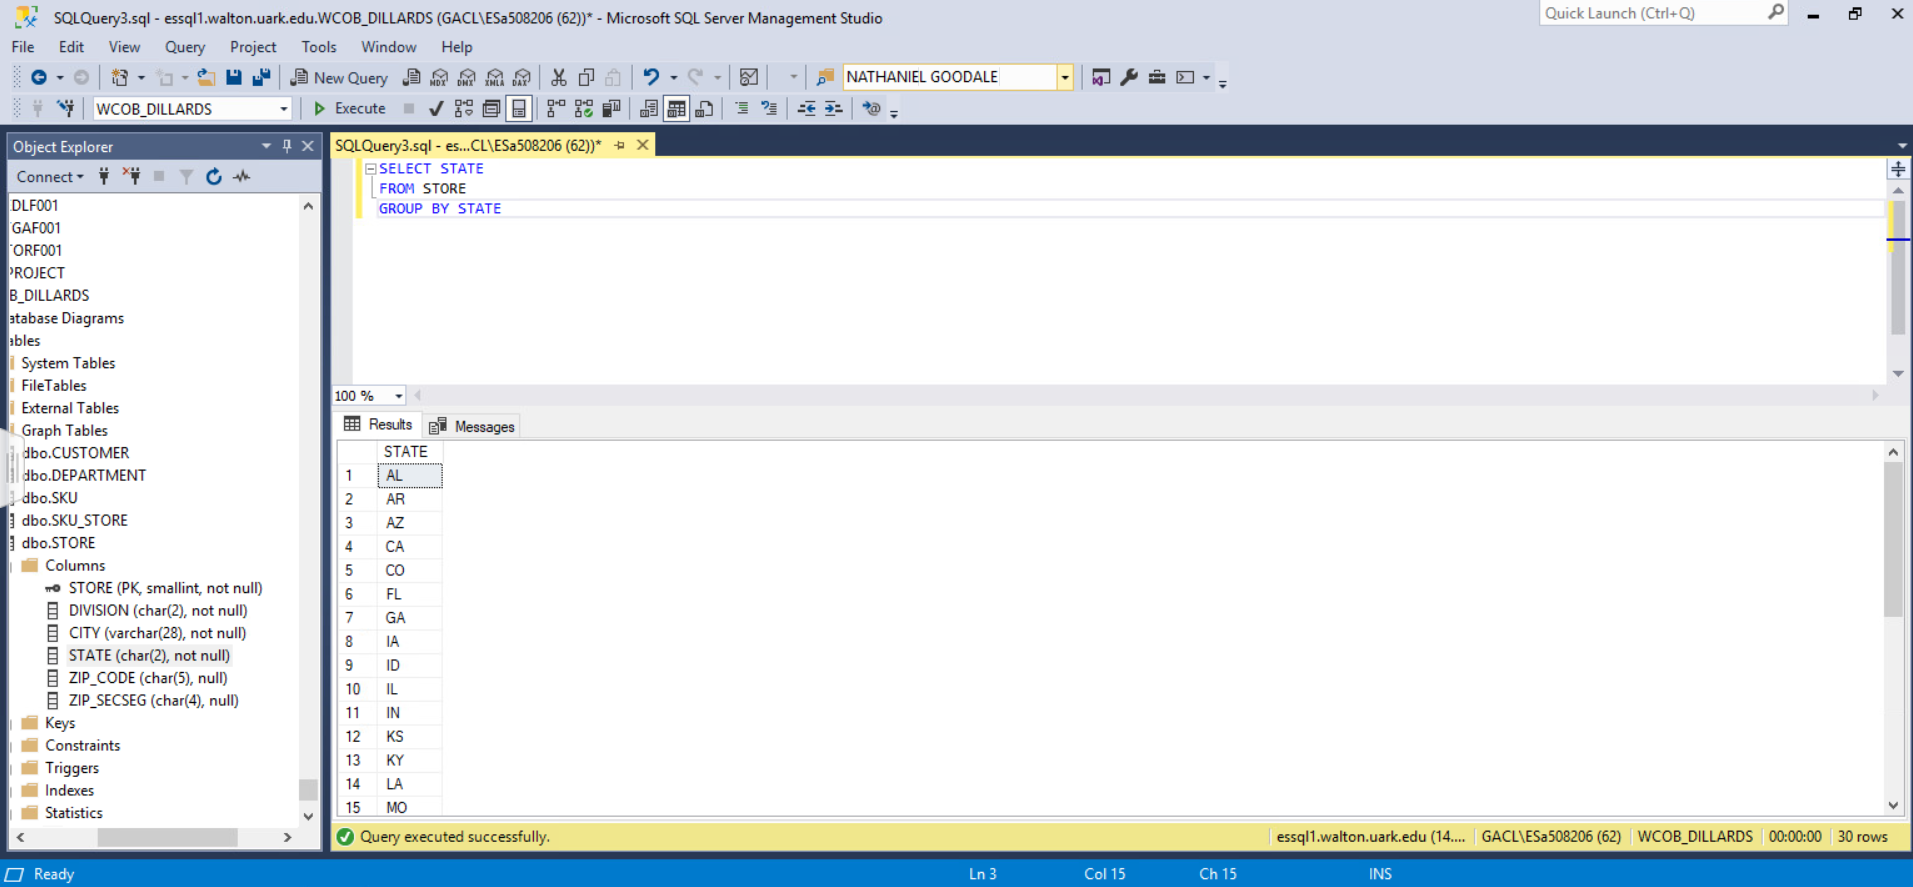This screenshot has height=887, width=1913.
Task: Click the Copy icon
Action: point(587,77)
